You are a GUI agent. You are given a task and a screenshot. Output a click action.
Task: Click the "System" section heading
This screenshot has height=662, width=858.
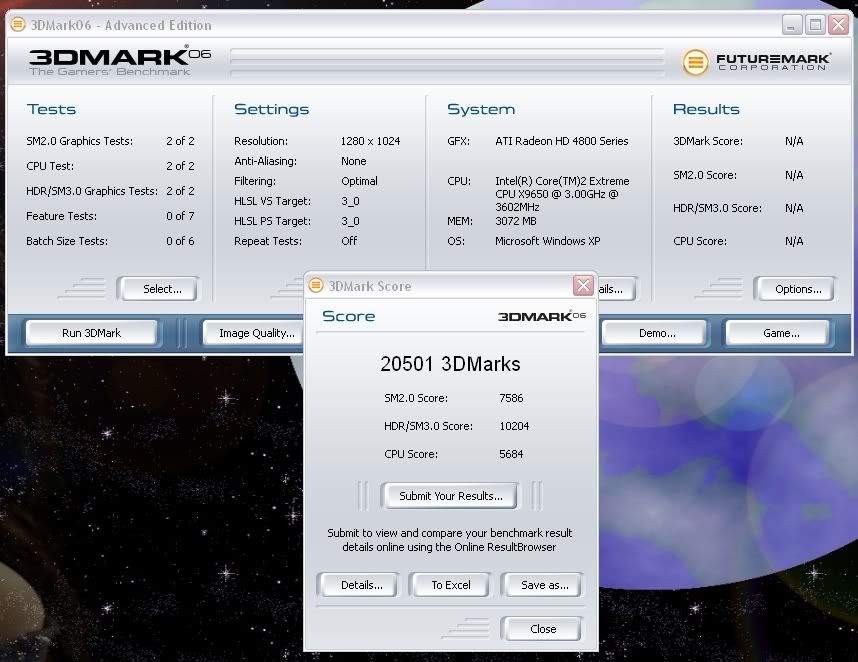481,109
